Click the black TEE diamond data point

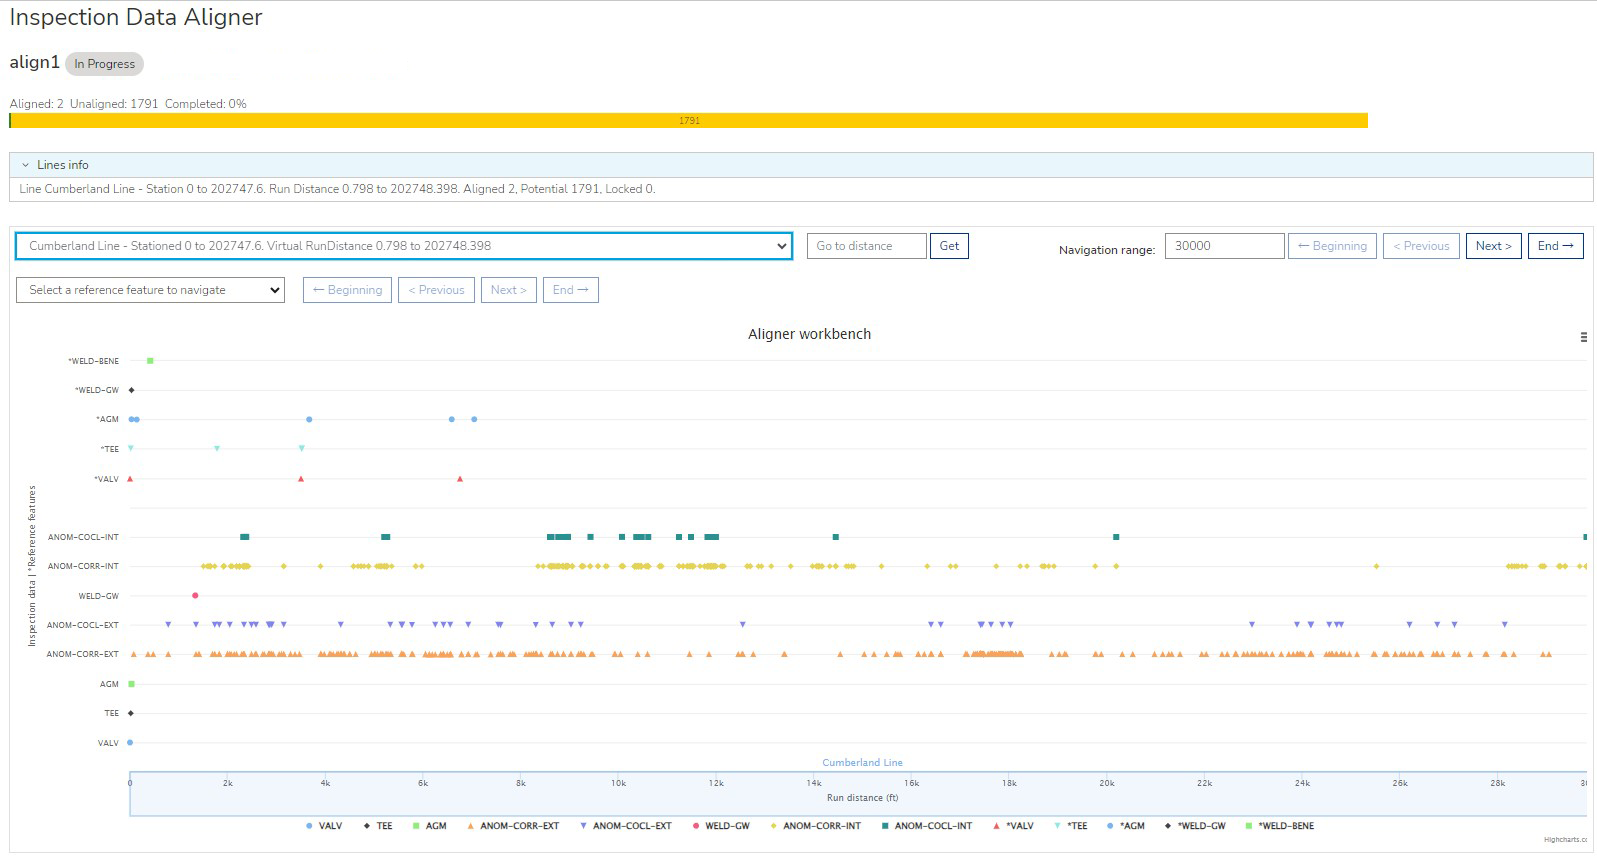[131, 713]
